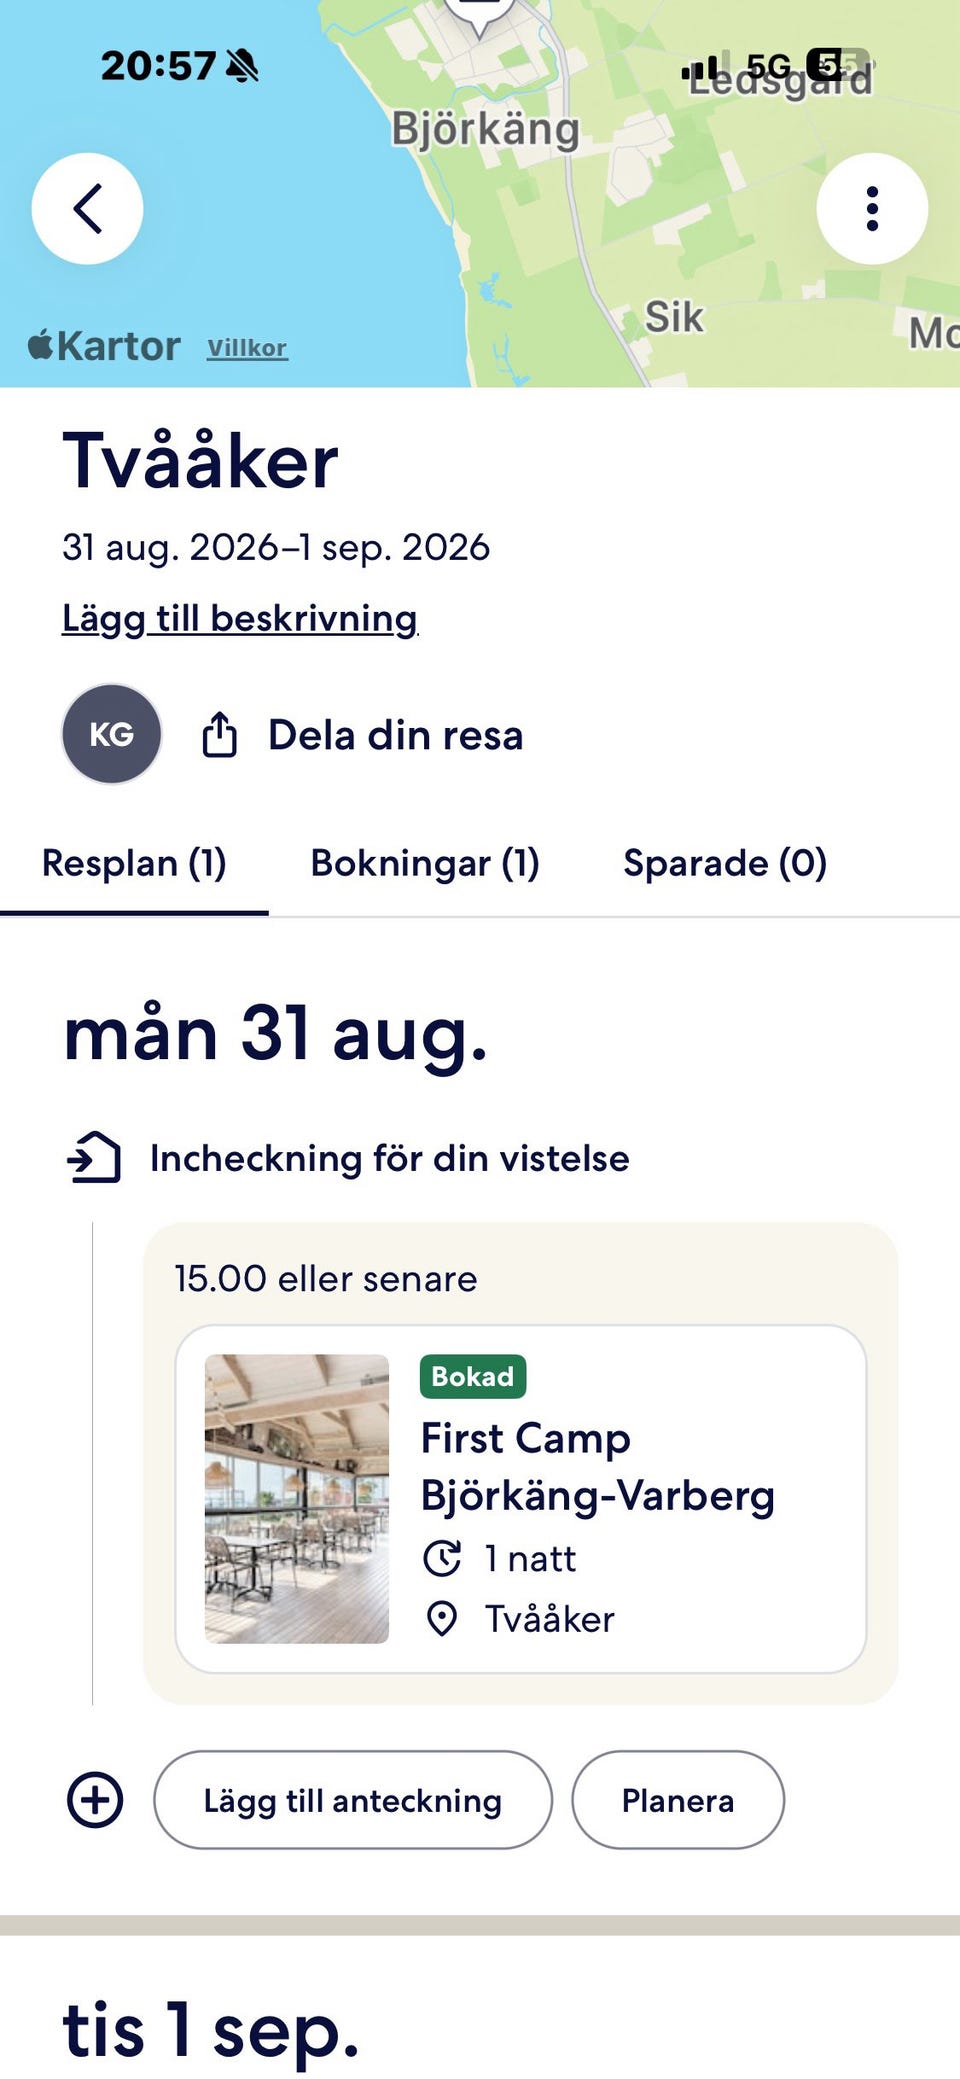This screenshot has height=2079, width=960.
Task: Open the First Camp Björkäng-Varberg booking title
Action: click(x=598, y=1467)
